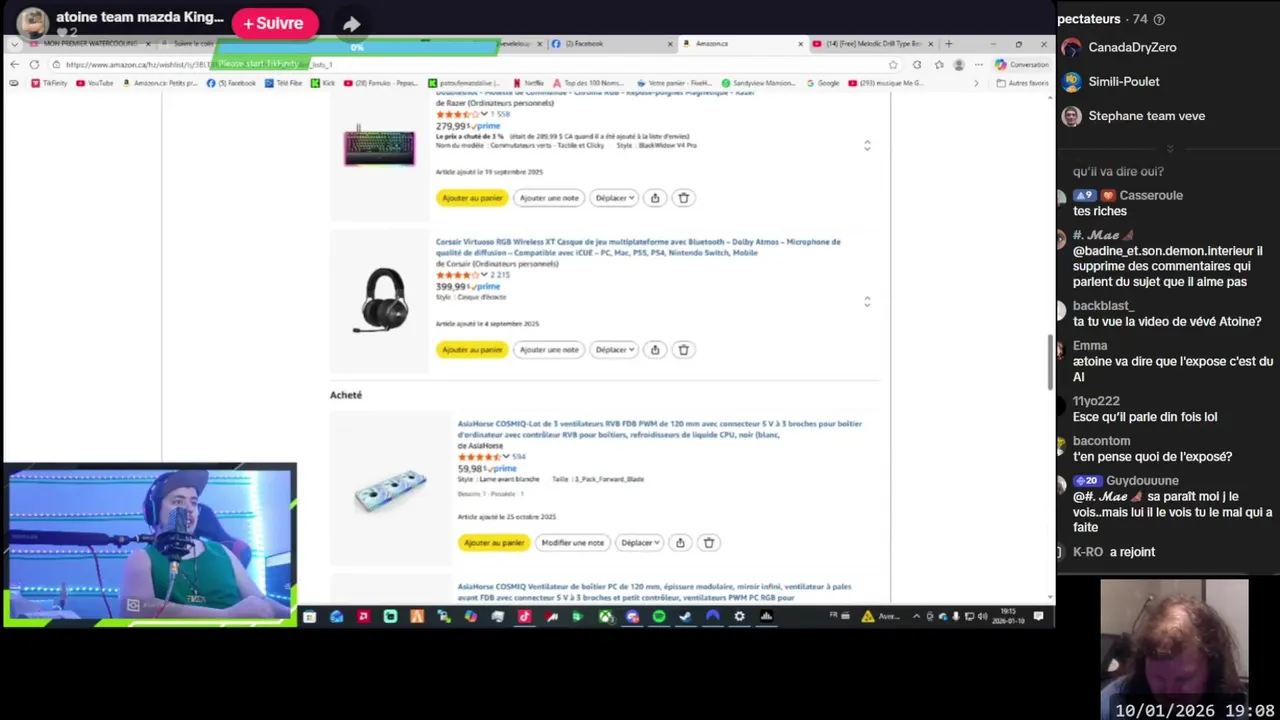Open spectators info help icon
Screen dimensions: 1280x720
tap(1159, 19)
